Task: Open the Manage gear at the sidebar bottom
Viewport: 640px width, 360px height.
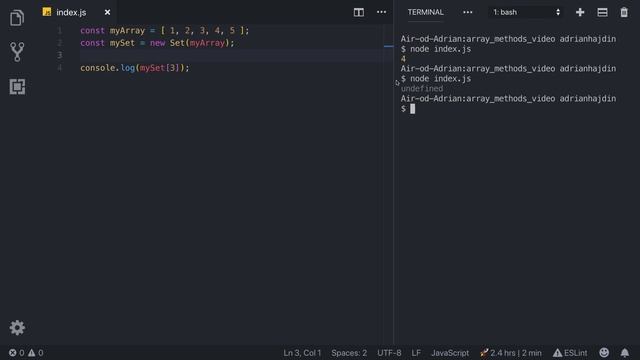Action: tap(17, 327)
